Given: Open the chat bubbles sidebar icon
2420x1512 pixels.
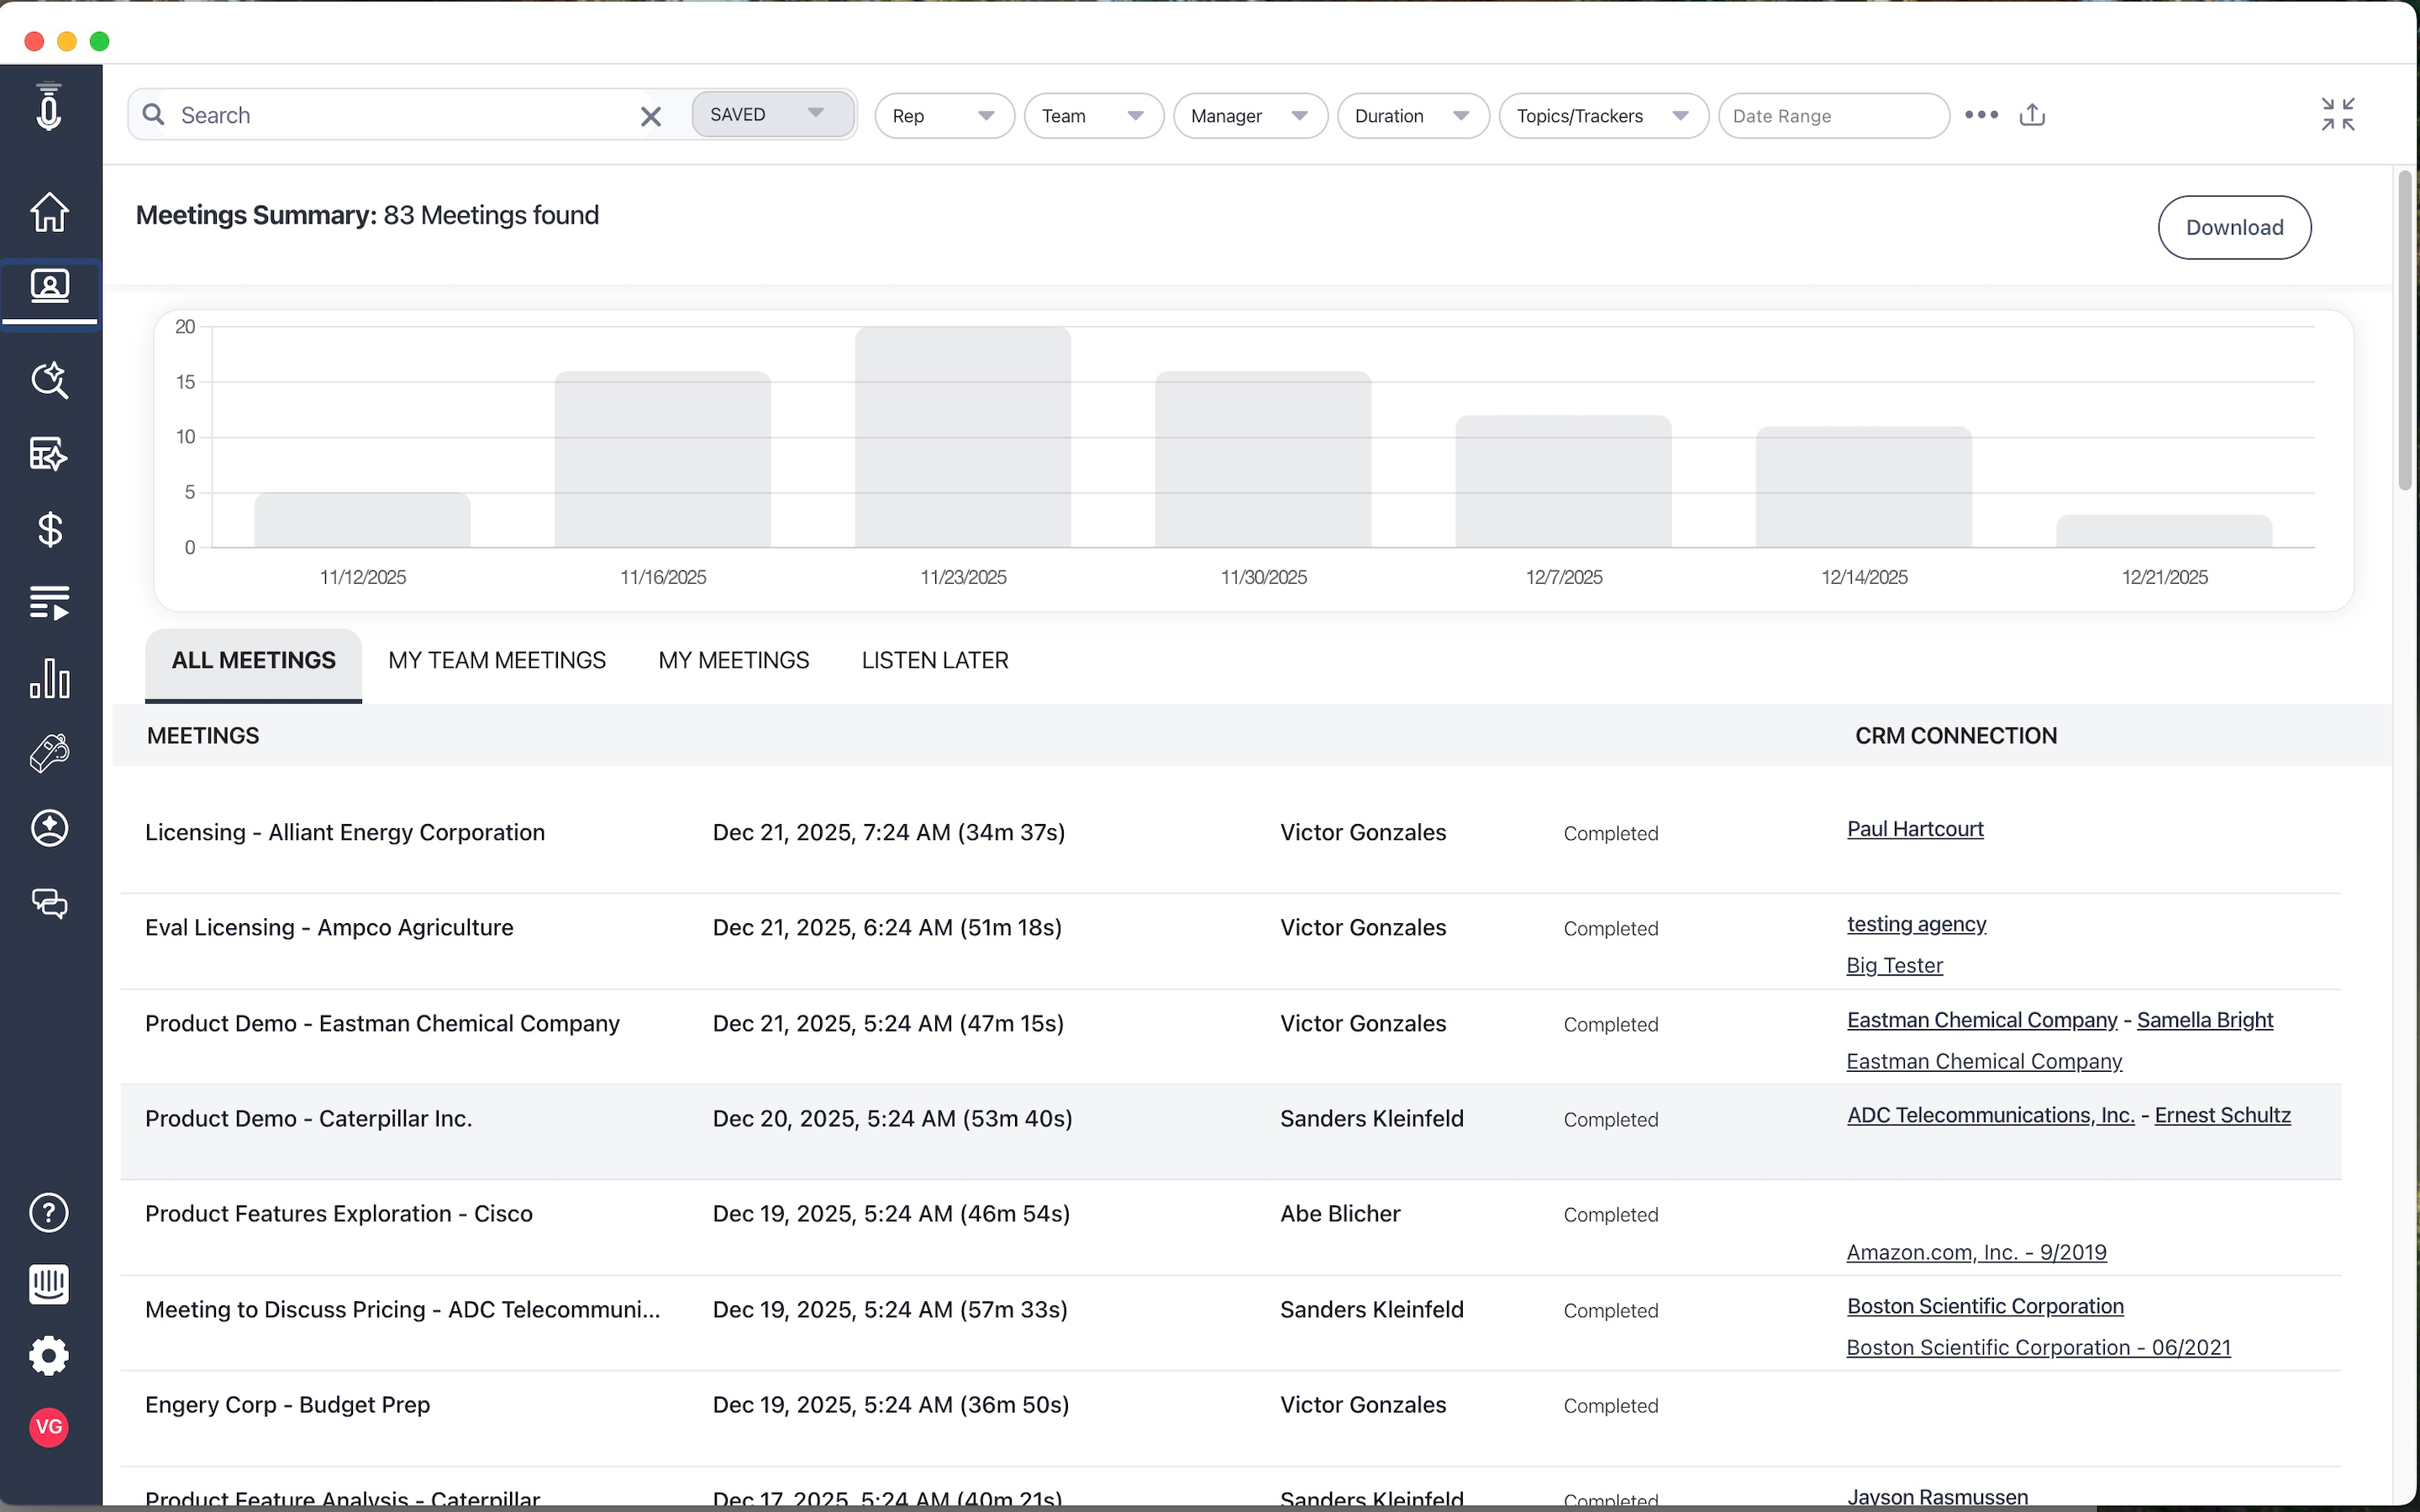Looking at the screenshot, I should pos(49,903).
